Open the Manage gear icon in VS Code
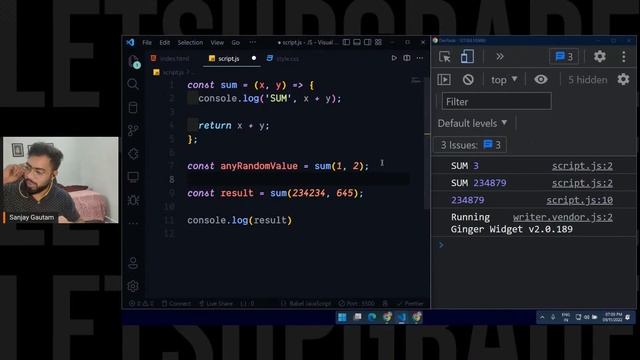Image resolution: width=640 pixels, height=360 pixels. point(133,286)
